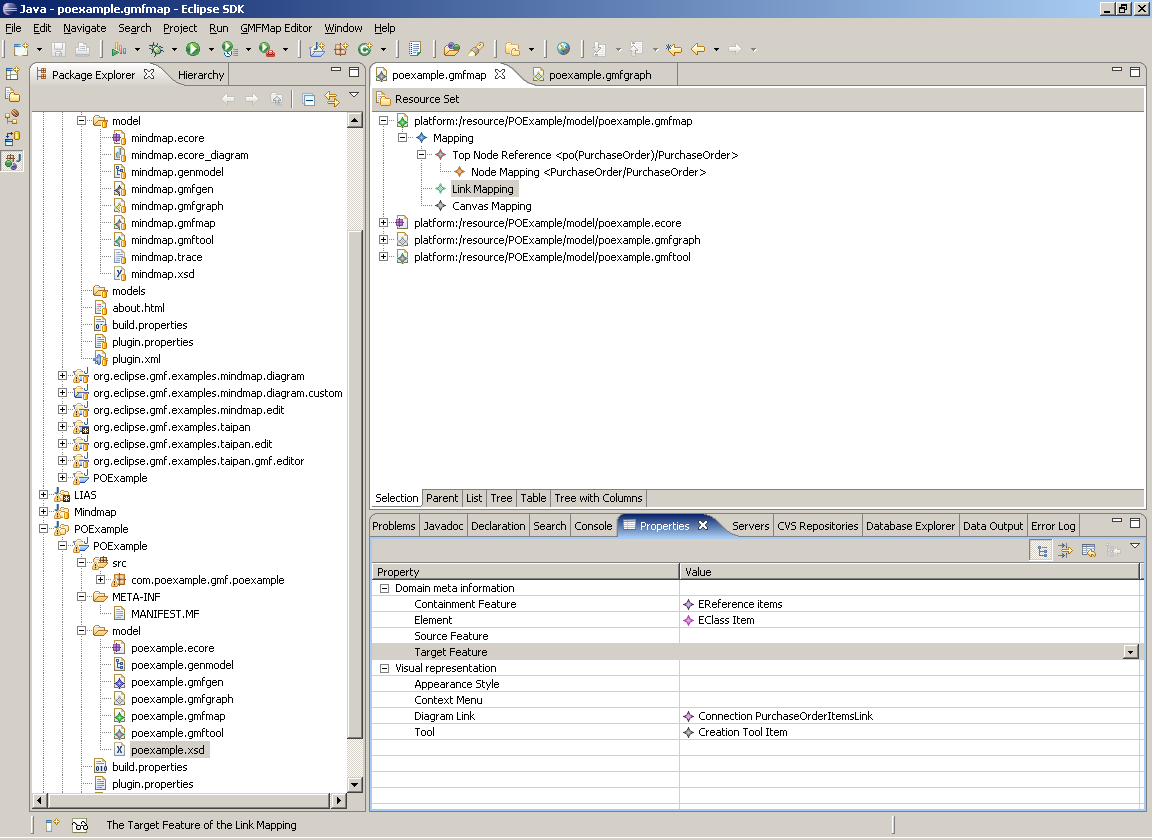Close the poexample.gmfmap editor tab
This screenshot has height=840, width=1152.
click(x=500, y=74)
